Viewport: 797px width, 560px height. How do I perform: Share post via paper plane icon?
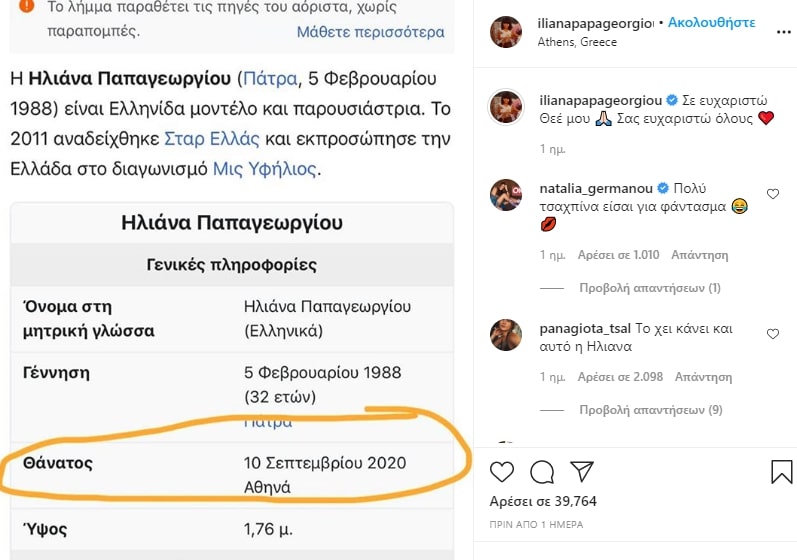[x=582, y=471]
